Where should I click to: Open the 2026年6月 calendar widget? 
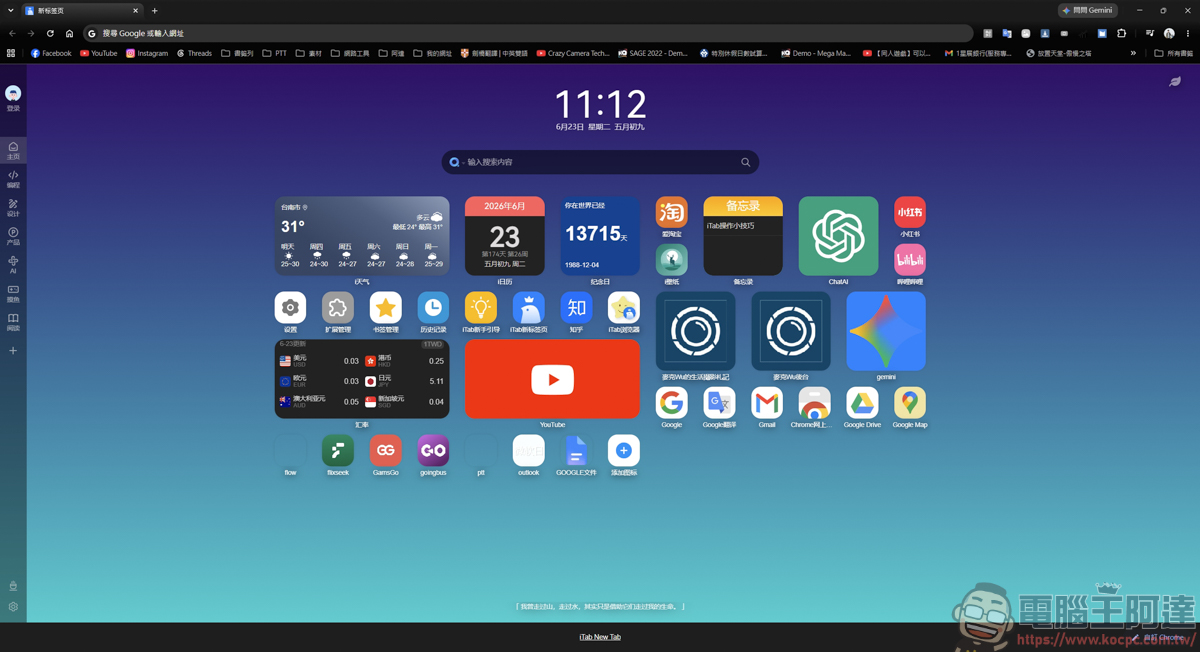pos(505,236)
